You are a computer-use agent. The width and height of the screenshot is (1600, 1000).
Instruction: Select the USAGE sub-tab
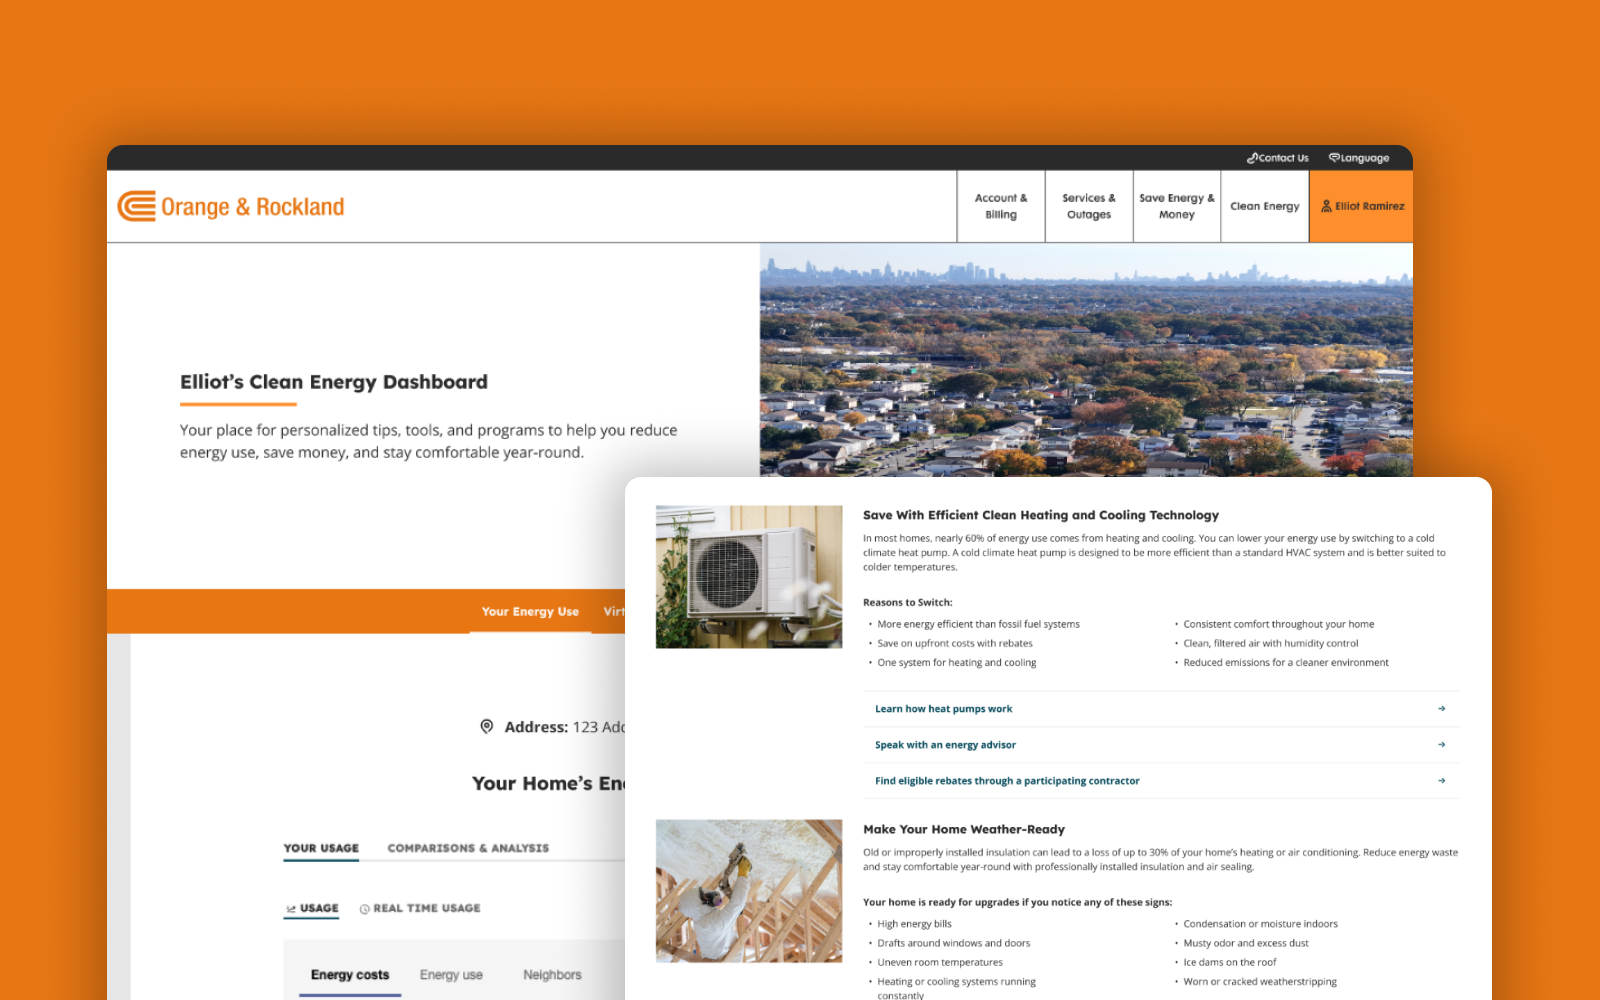point(312,908)
